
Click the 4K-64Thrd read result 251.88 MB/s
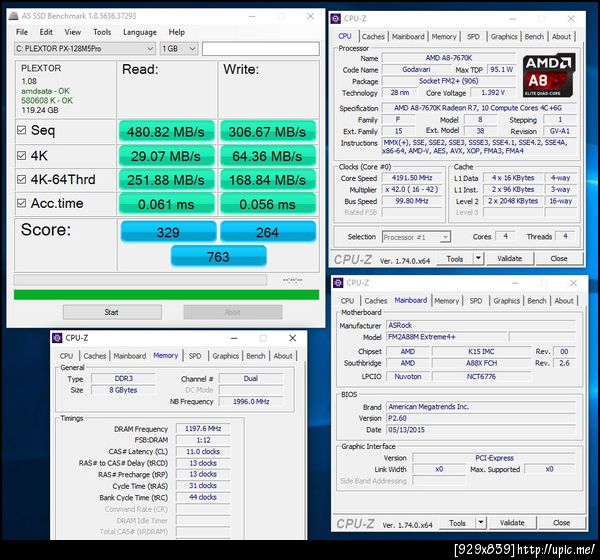[x=166, y=180]
